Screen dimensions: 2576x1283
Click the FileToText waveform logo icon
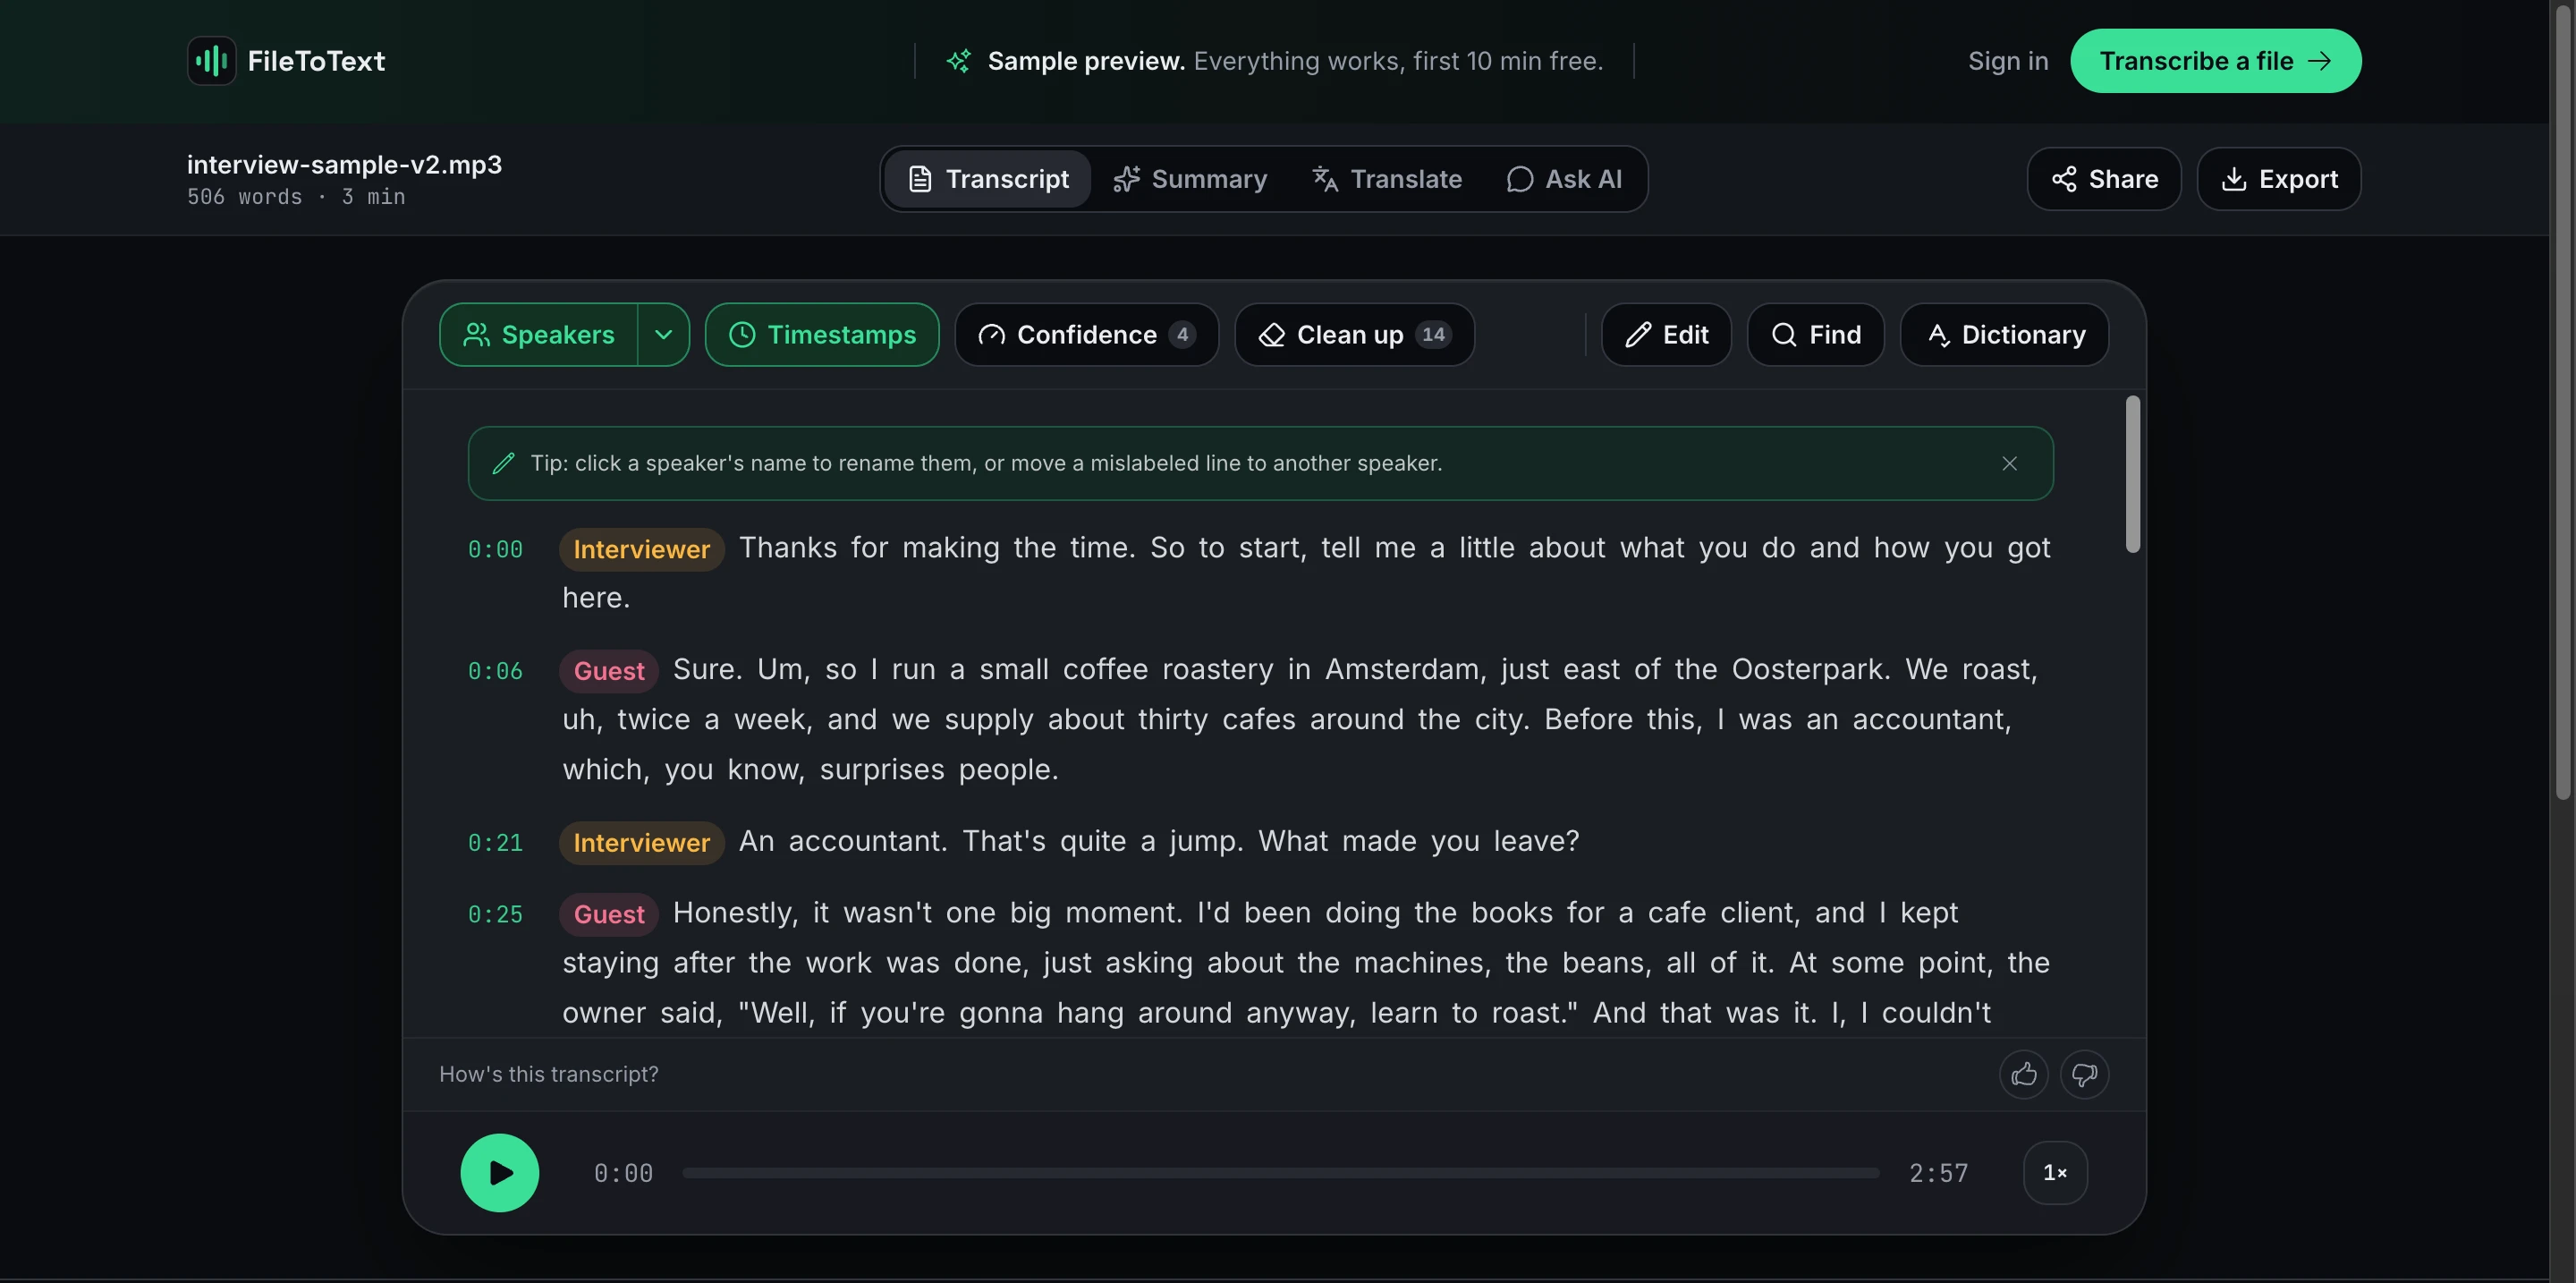[x=211, y=61]
